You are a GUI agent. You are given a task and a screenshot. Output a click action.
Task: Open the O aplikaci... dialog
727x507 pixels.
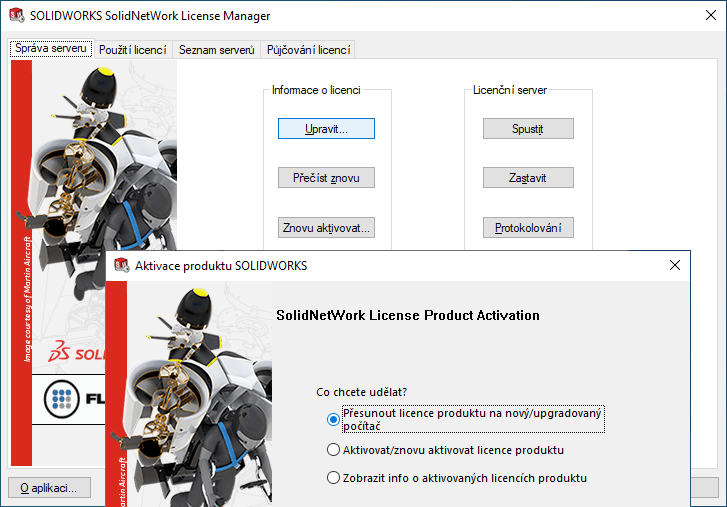pos(49,488)
